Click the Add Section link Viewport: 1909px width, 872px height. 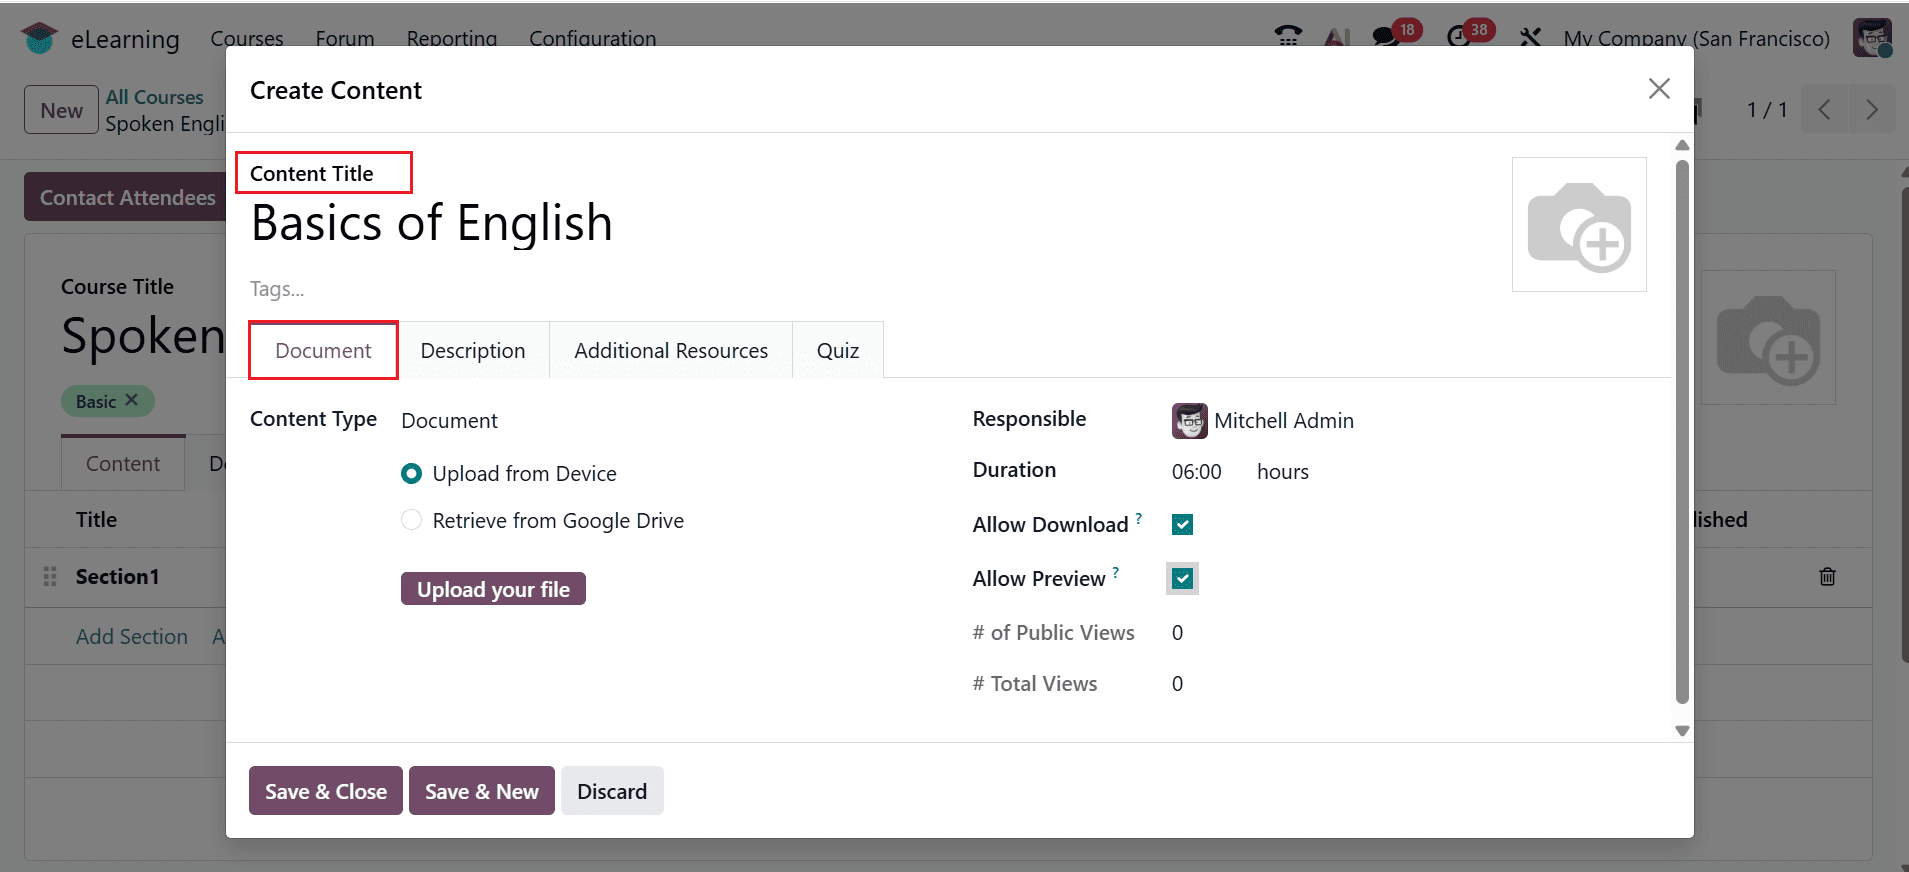(x=132, y=636)
